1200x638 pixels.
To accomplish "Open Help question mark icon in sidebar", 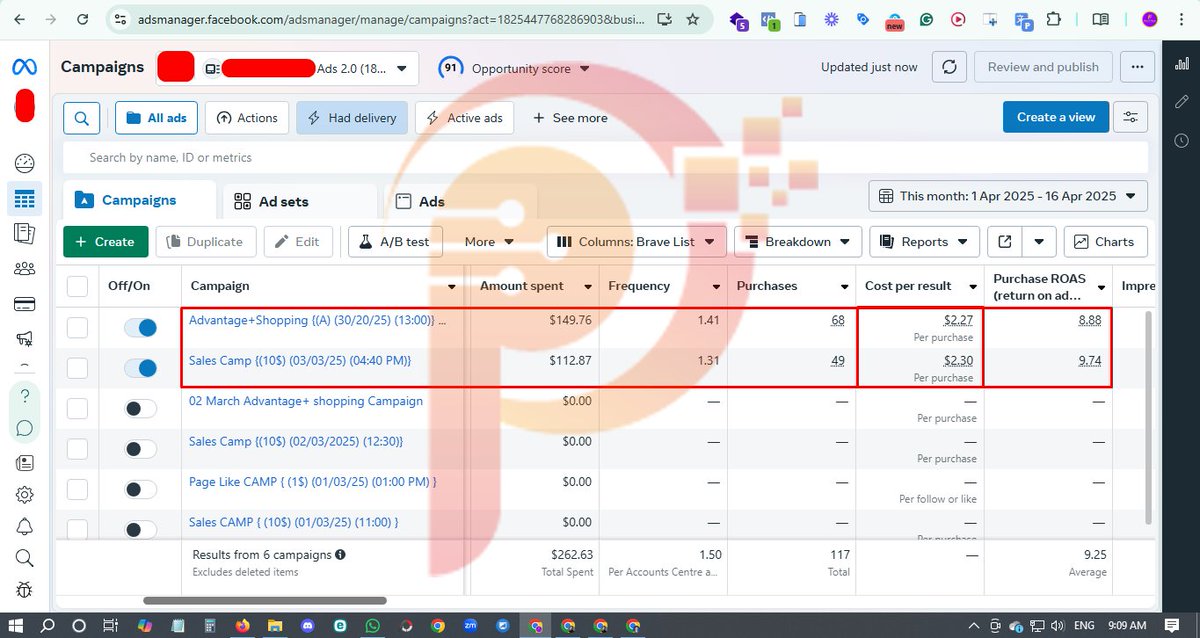I will coord(25,396).
